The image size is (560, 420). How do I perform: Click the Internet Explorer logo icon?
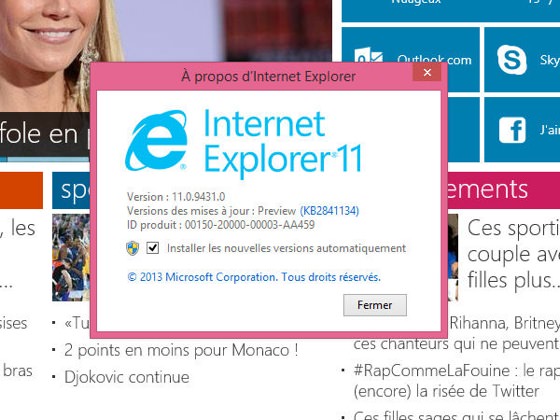[x=156, y=140]
